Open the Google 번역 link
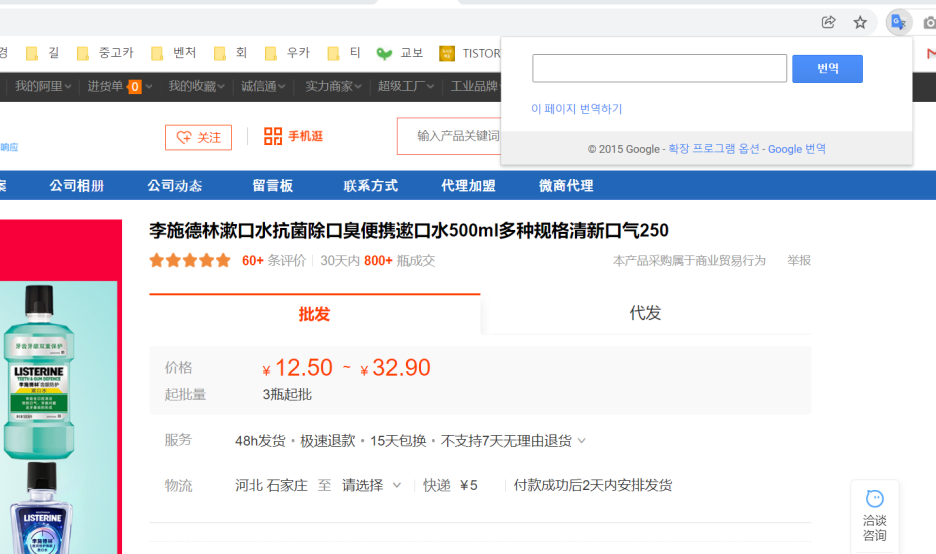This screenshot has width=936, height=554. (796, 149)
